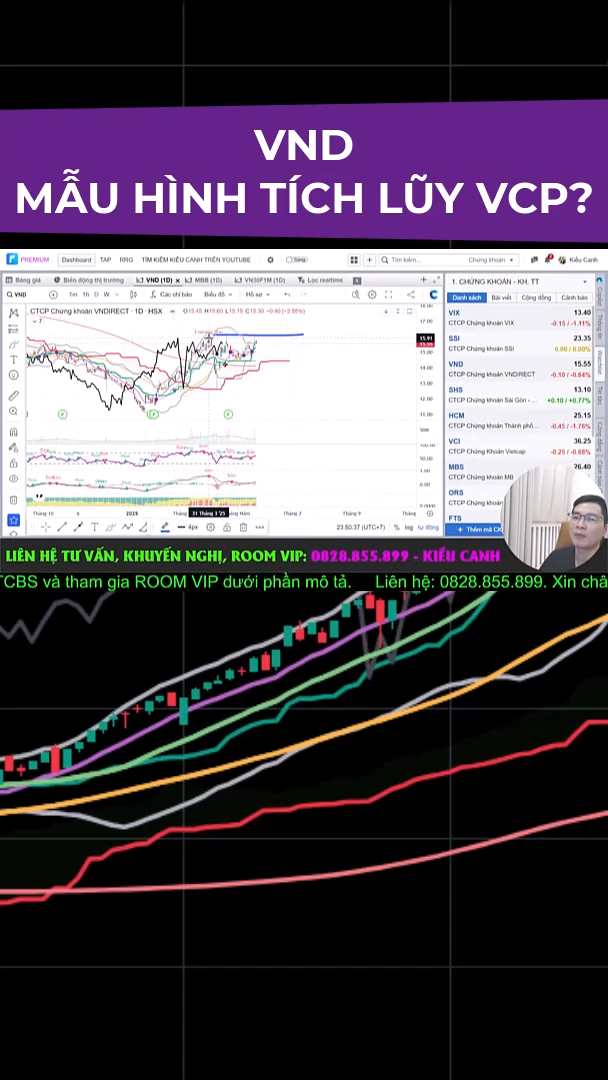Screen dimensions: 608x1080
Task: Click the share chart icon
Action: (x=410, y=294)
